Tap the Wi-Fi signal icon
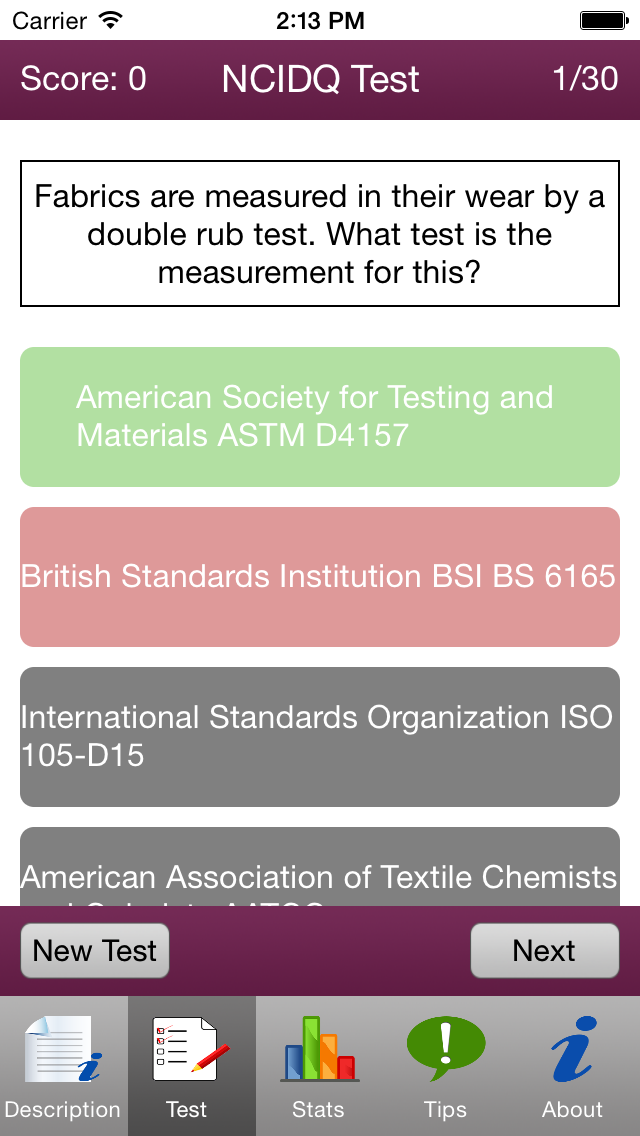The height and width of the screenshot is (1136, 640). click(110, 20)
